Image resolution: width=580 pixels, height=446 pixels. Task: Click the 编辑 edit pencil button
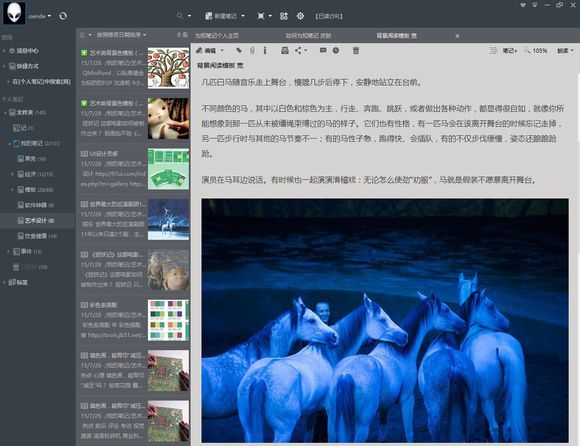[x=206, y=51]
